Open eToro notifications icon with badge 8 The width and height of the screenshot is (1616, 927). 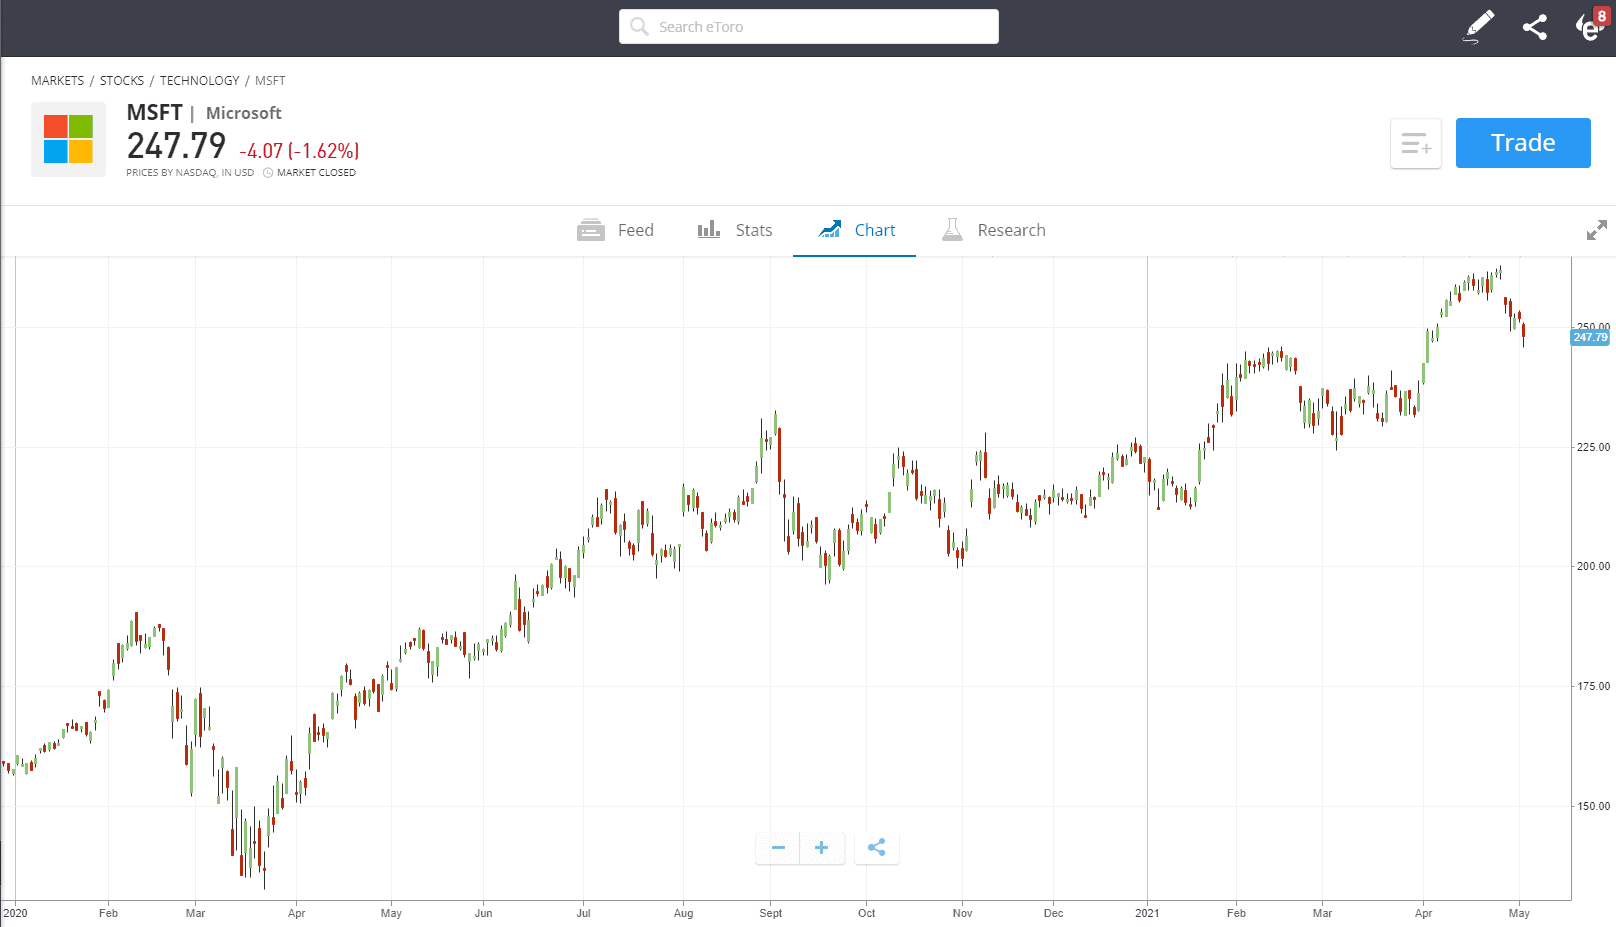pos(1590,26)
